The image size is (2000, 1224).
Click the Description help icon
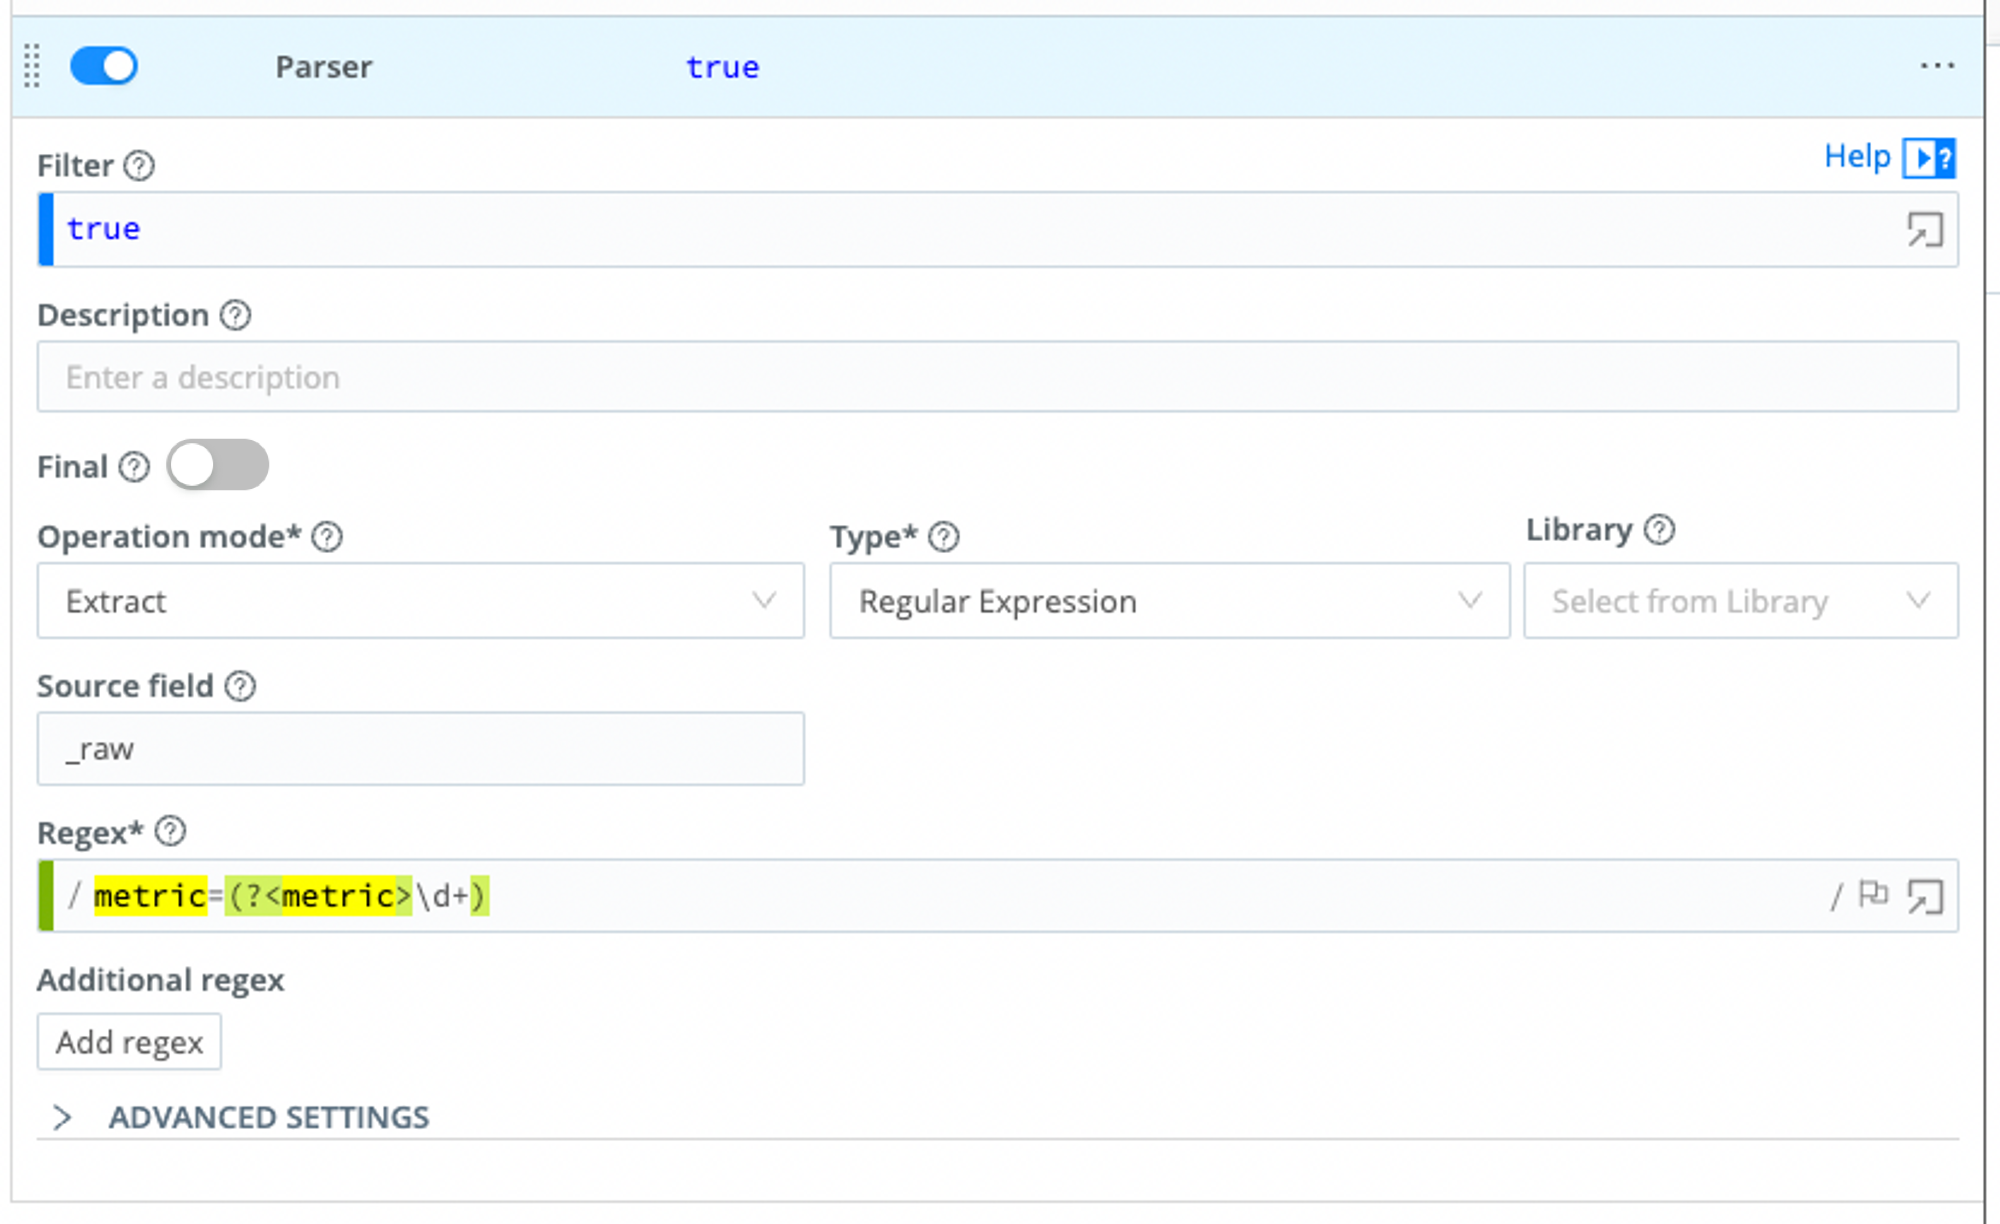[x=236, y=315]
